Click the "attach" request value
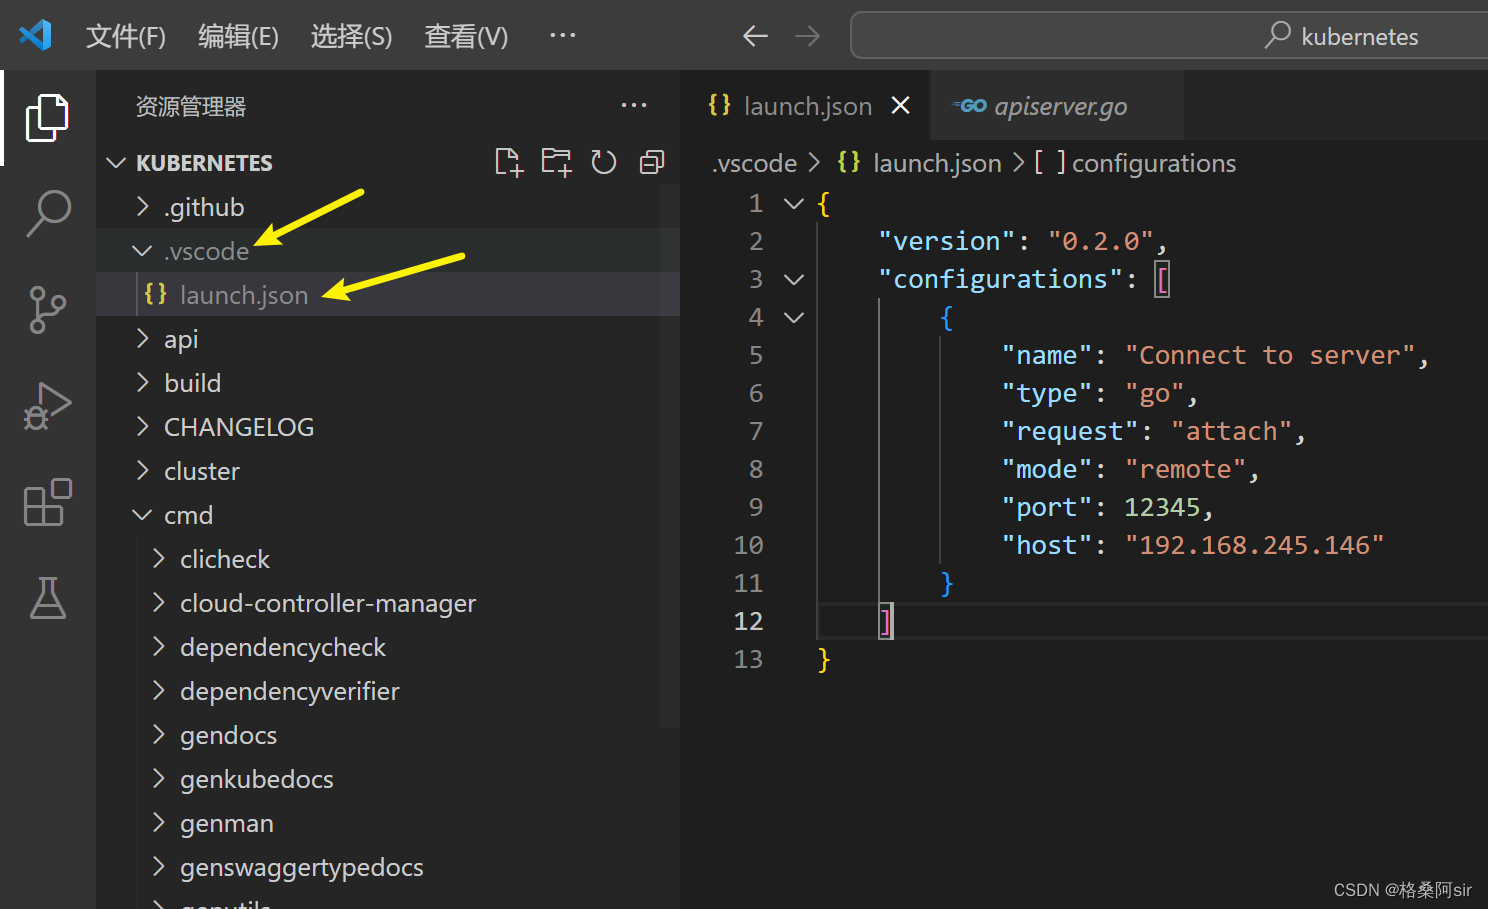The width and height of the screenshot is (1488, 909). pos(1232,431)
